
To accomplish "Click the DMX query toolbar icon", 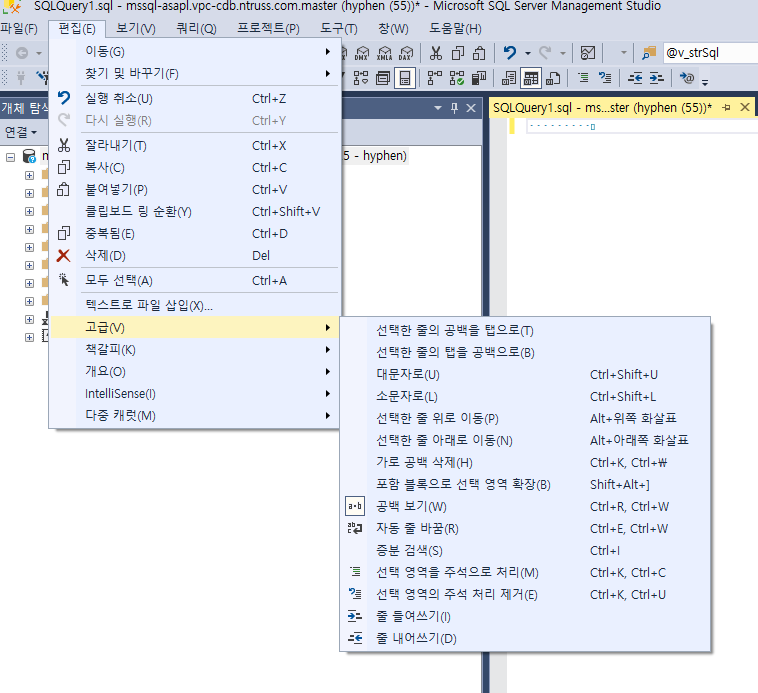I will click(362, 53).
